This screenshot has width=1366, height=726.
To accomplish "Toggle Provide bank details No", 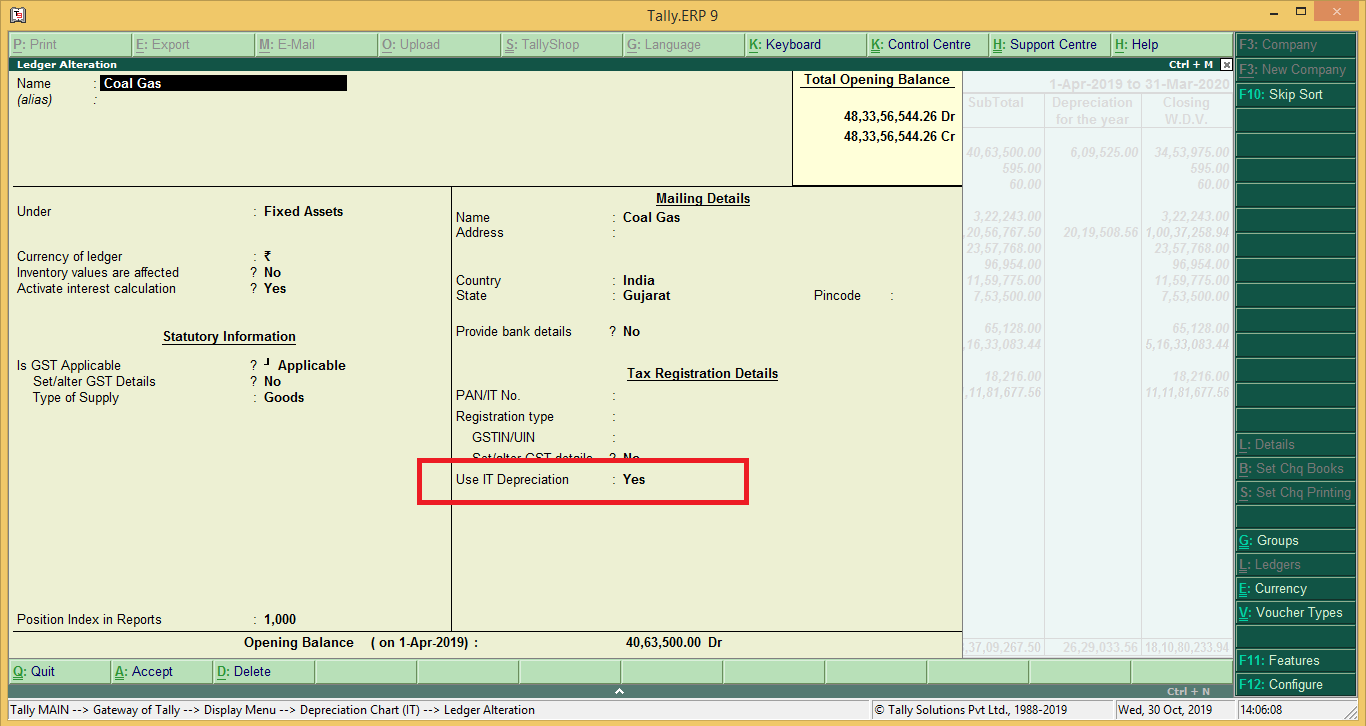I will (631, 331).
